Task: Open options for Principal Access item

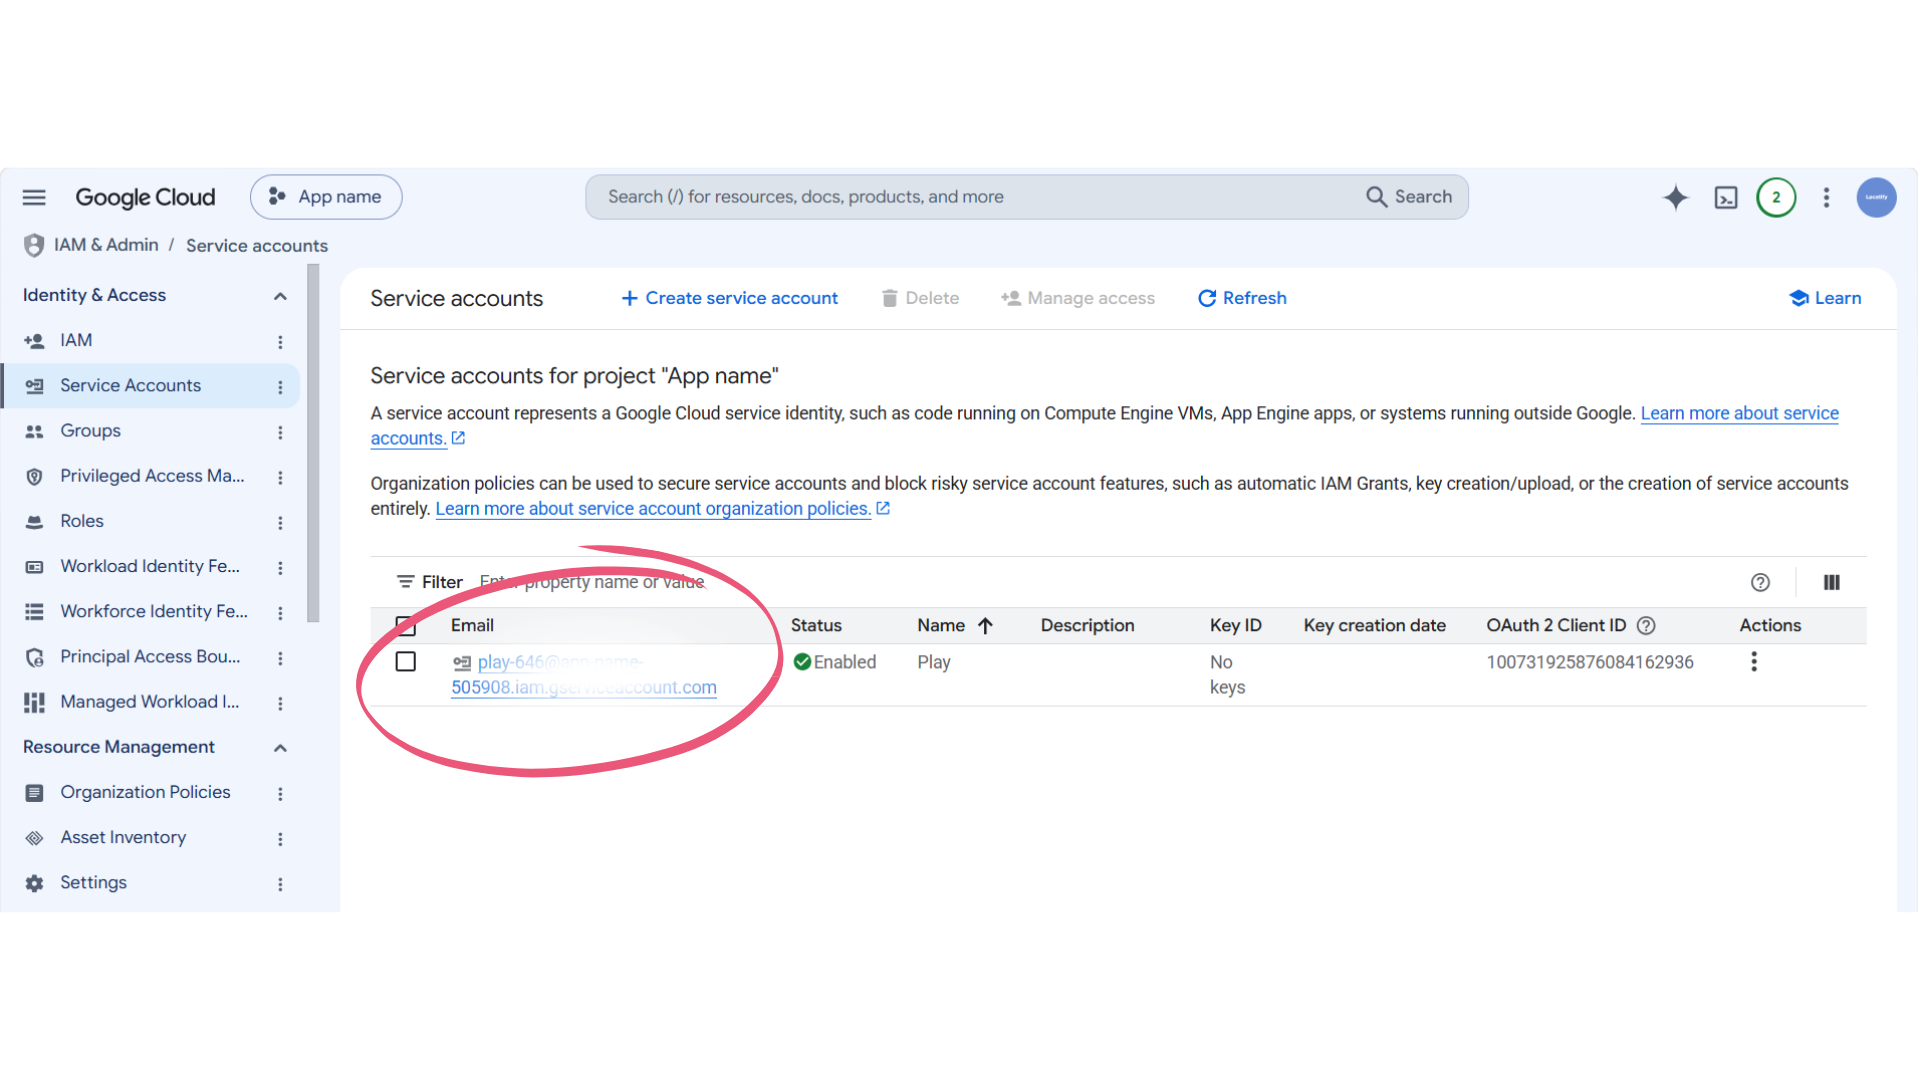Action: click(280, 658)
